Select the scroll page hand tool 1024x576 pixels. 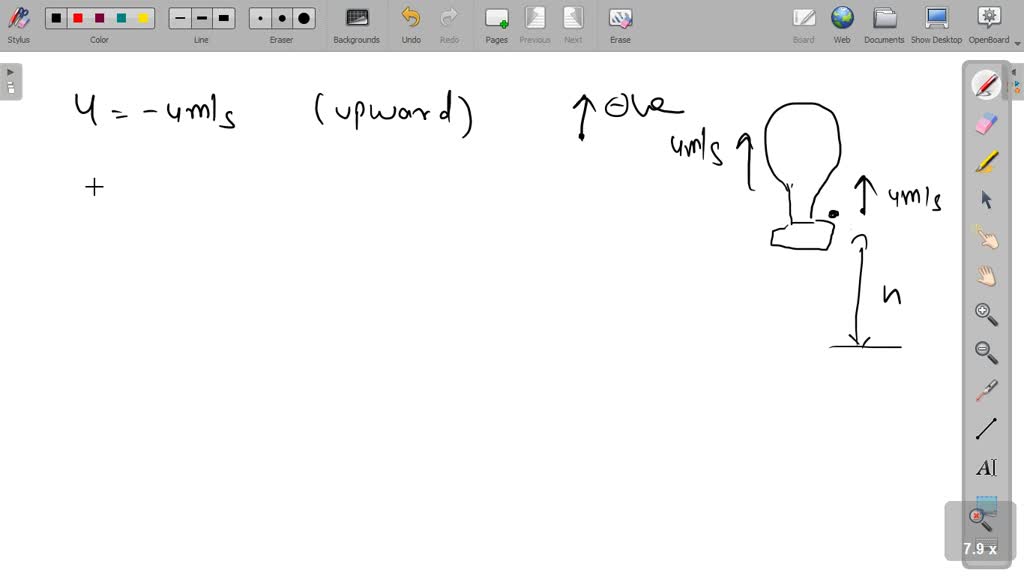(x=986, y=276)
